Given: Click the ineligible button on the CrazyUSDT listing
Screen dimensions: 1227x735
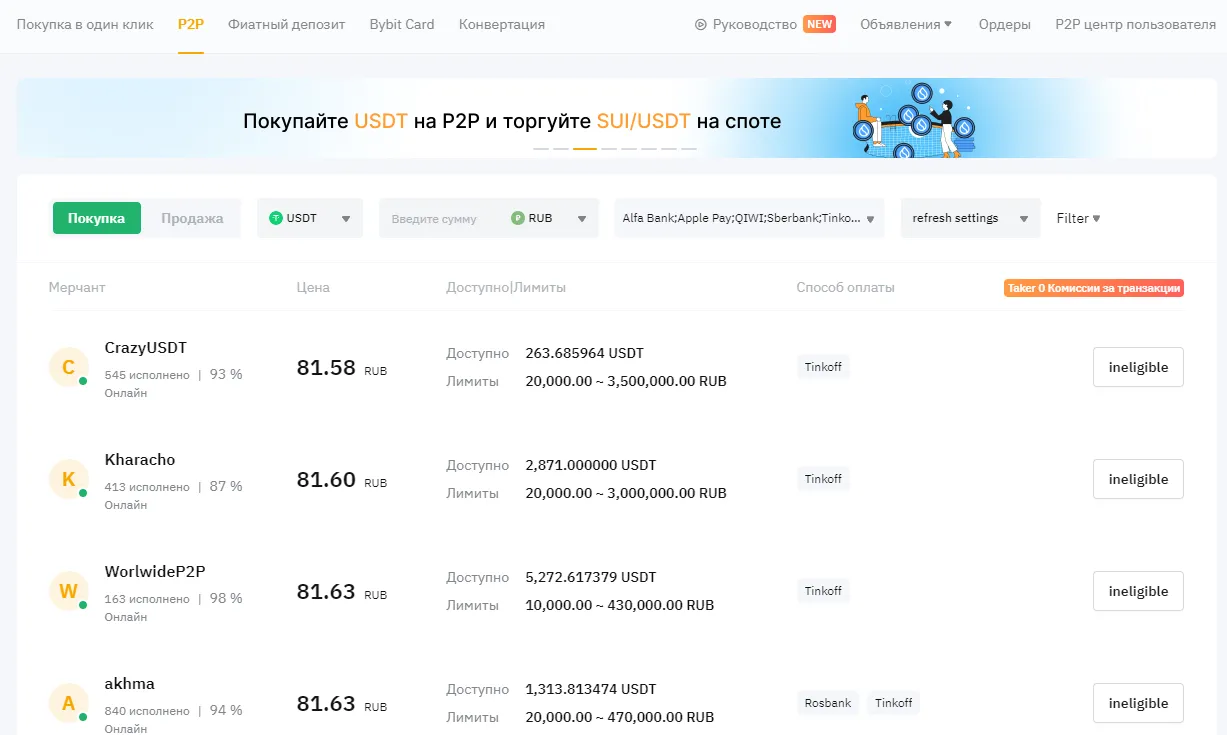Looking at the screenshot, I should coord(1137,367).
